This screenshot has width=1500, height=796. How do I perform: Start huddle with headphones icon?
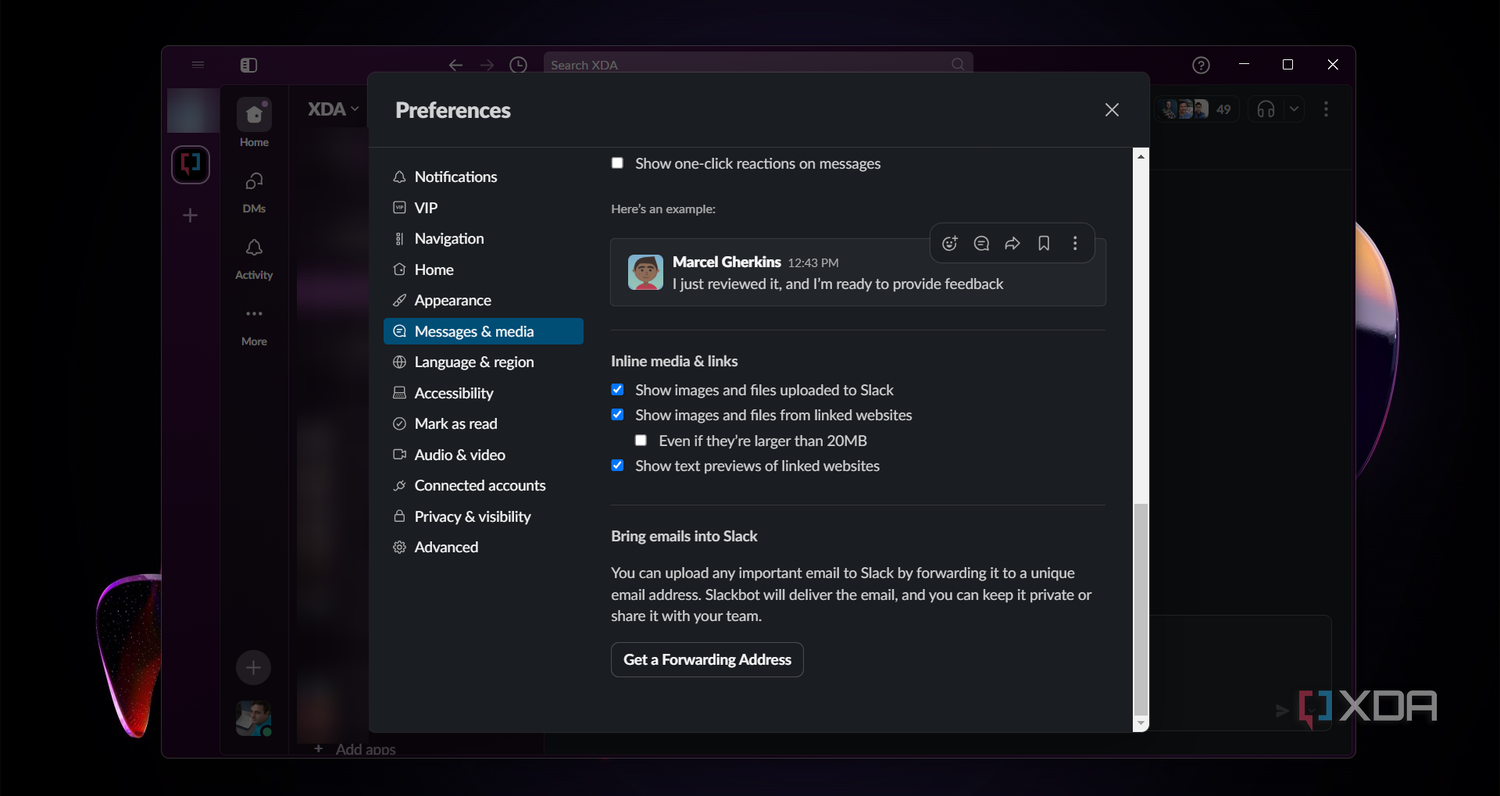click(x=1266, y=109)
